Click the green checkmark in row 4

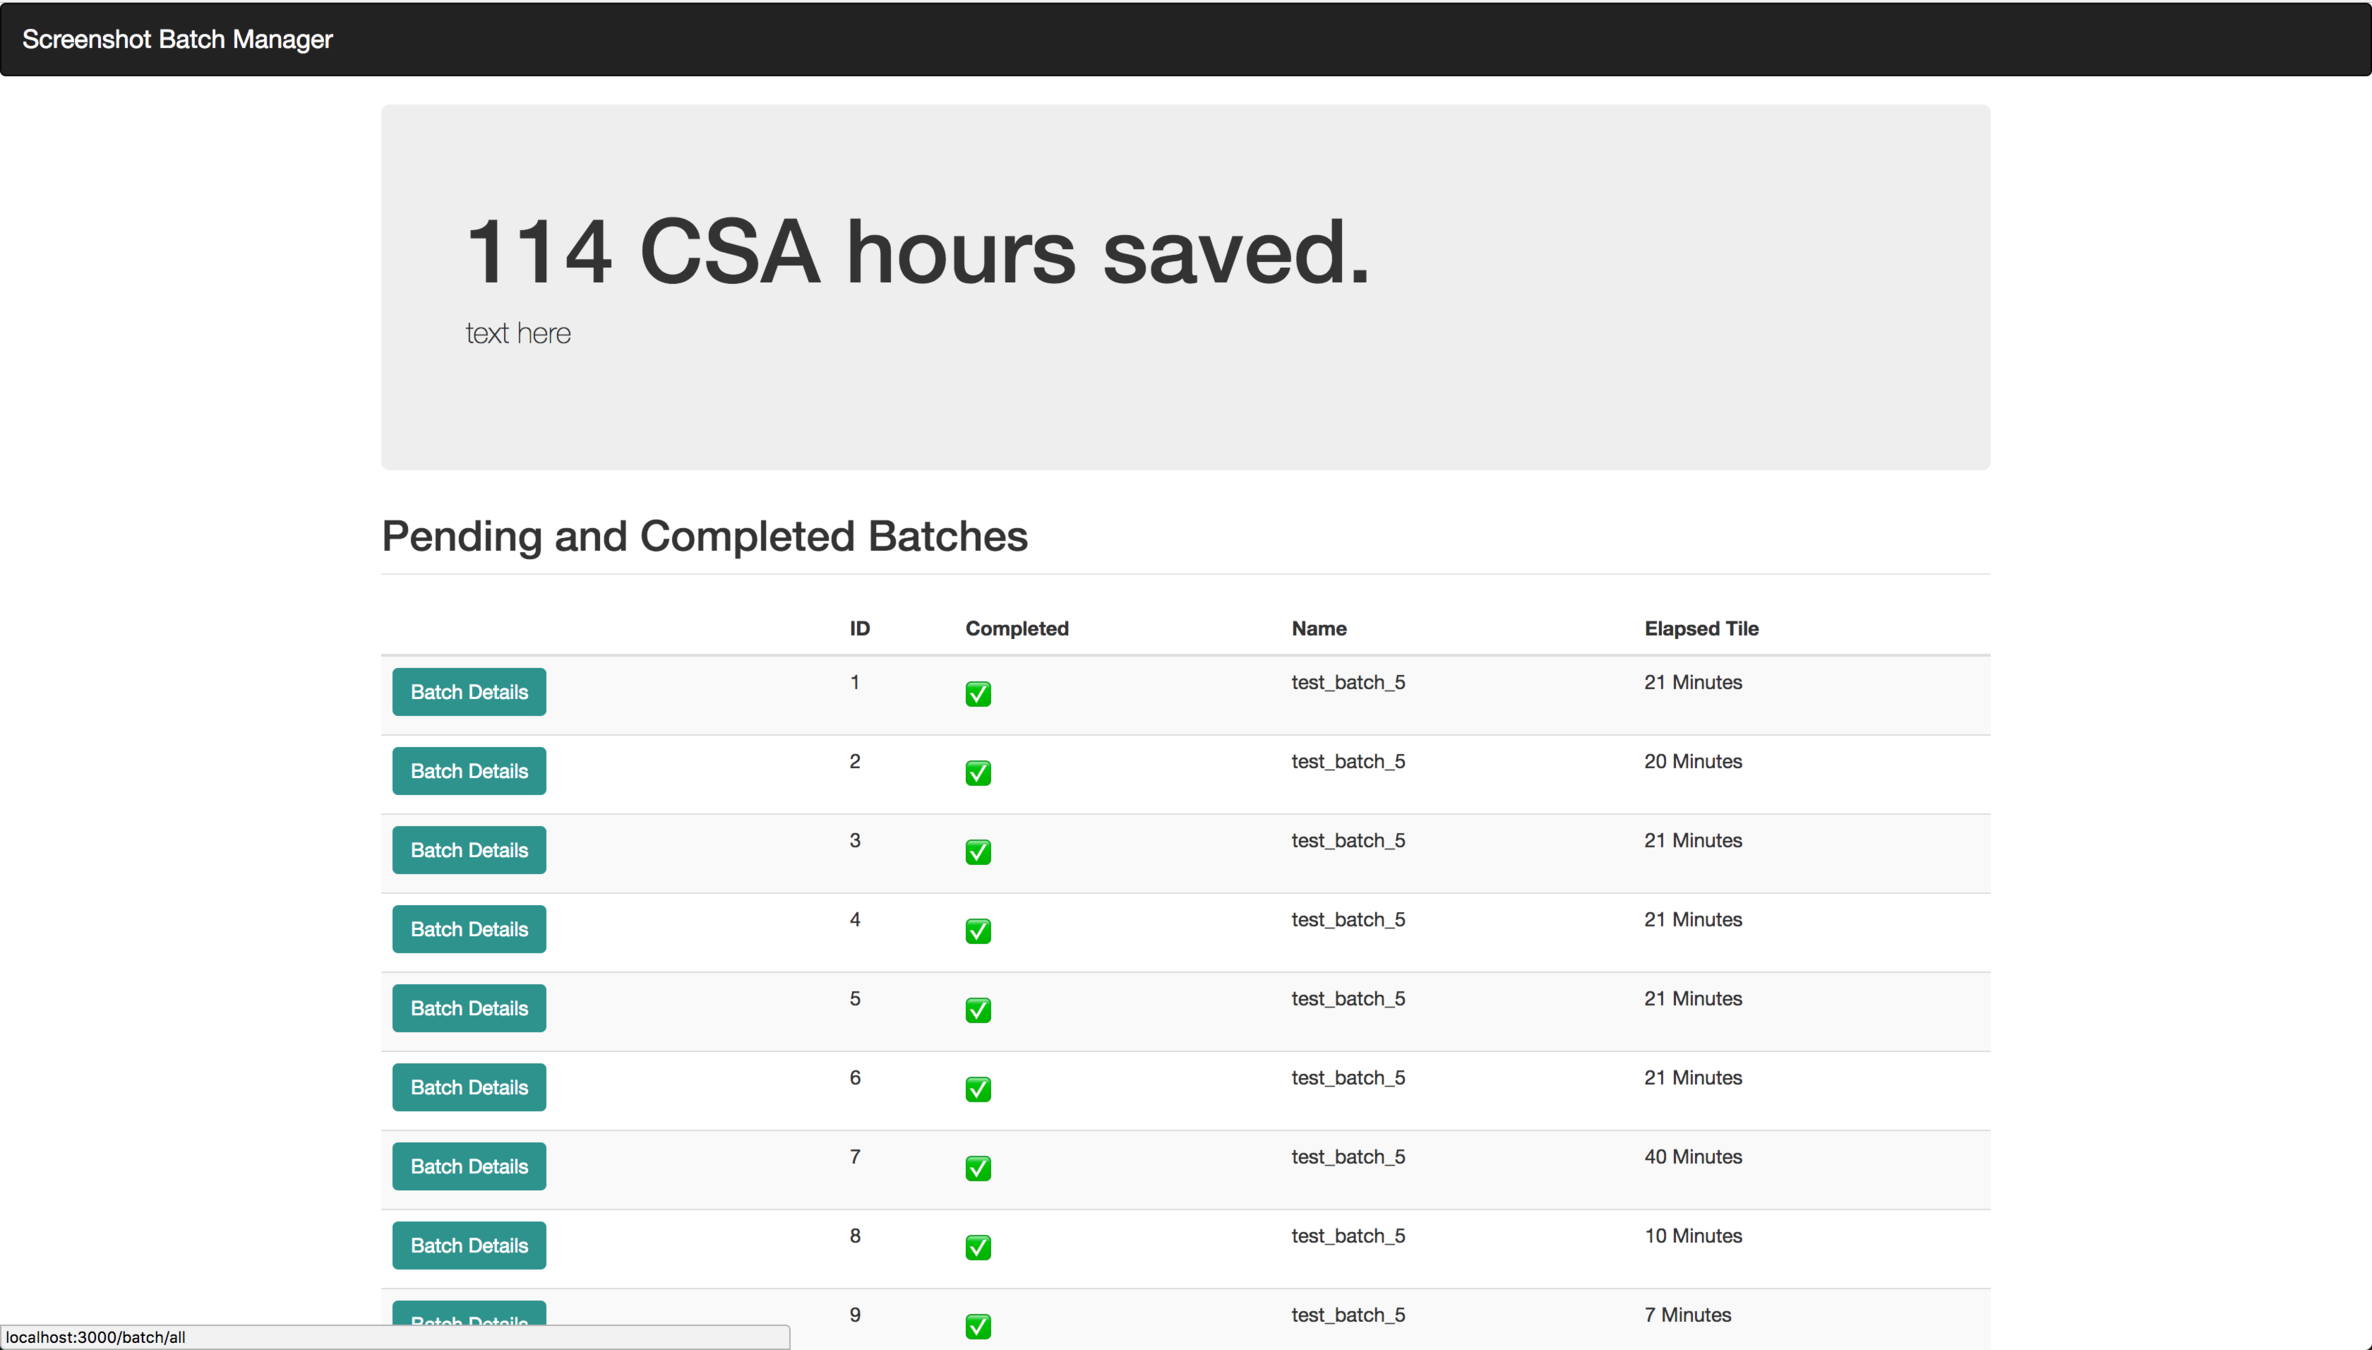(x=978, y=931)
